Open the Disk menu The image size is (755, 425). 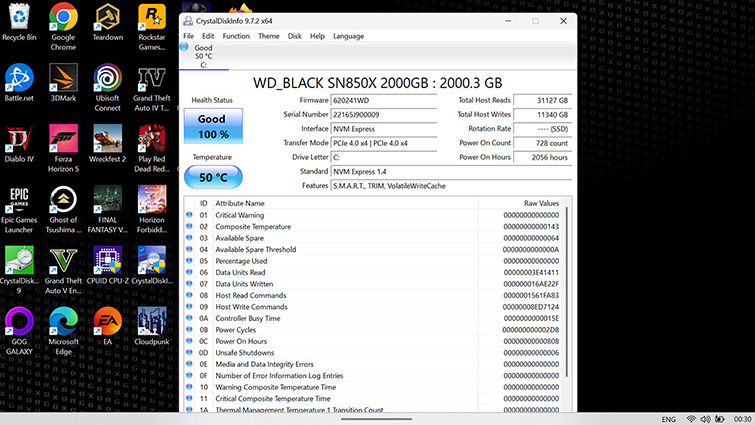(x=295, y=36)
